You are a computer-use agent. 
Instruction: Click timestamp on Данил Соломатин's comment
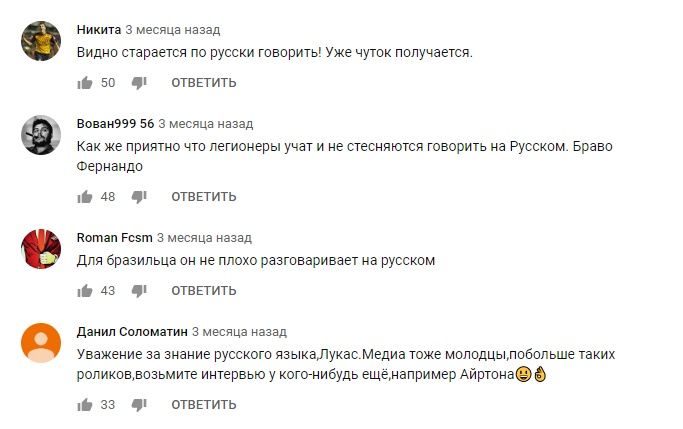click(x=239, y=332)
